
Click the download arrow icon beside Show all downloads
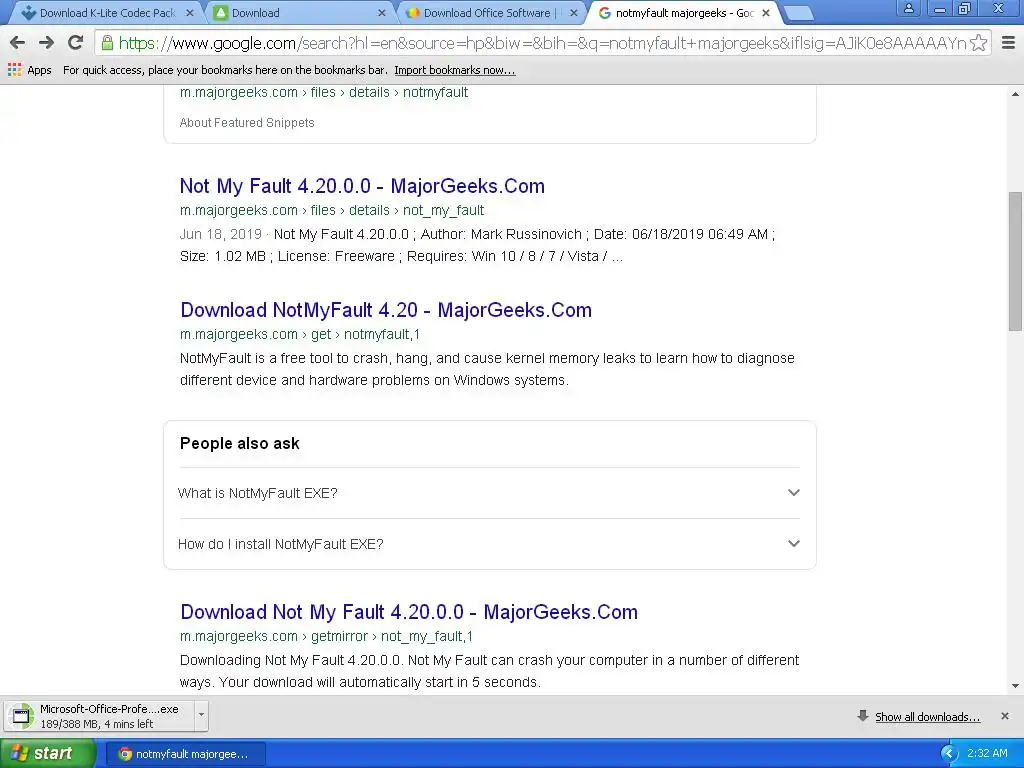(x=863, y=716)
